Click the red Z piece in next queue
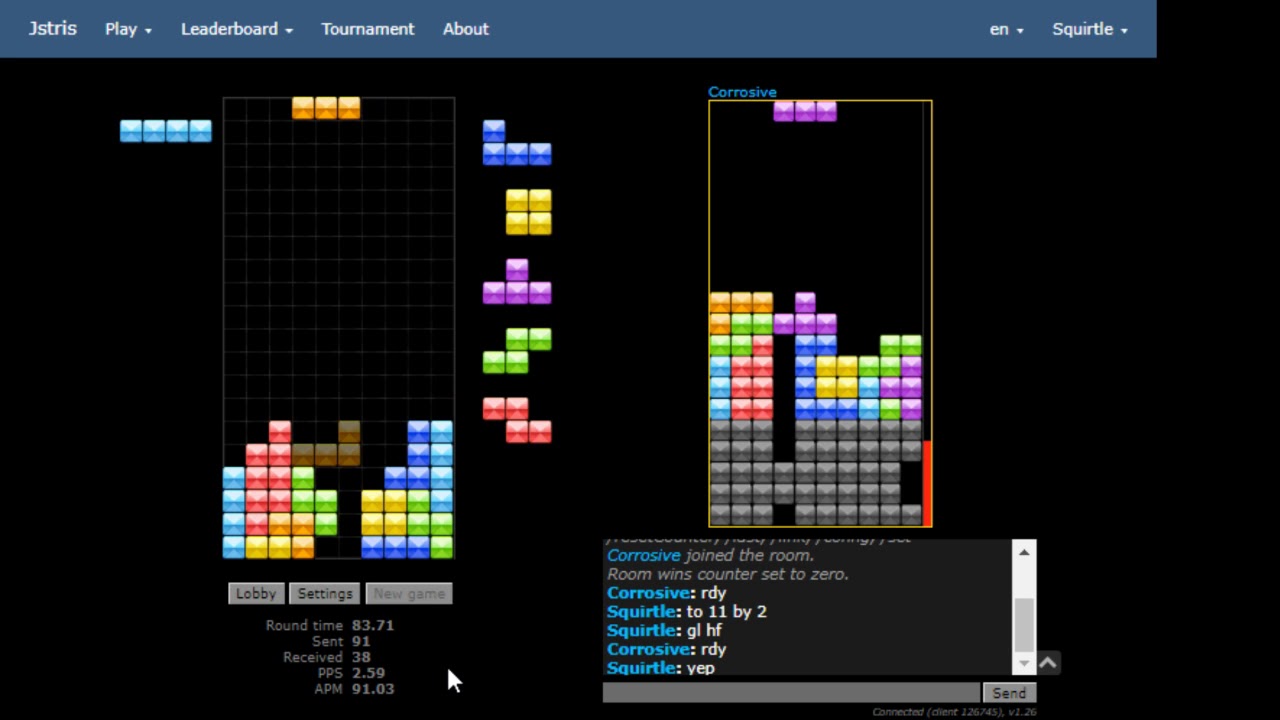This screenshot has height=720, width=1280. [x=517, y=420]
